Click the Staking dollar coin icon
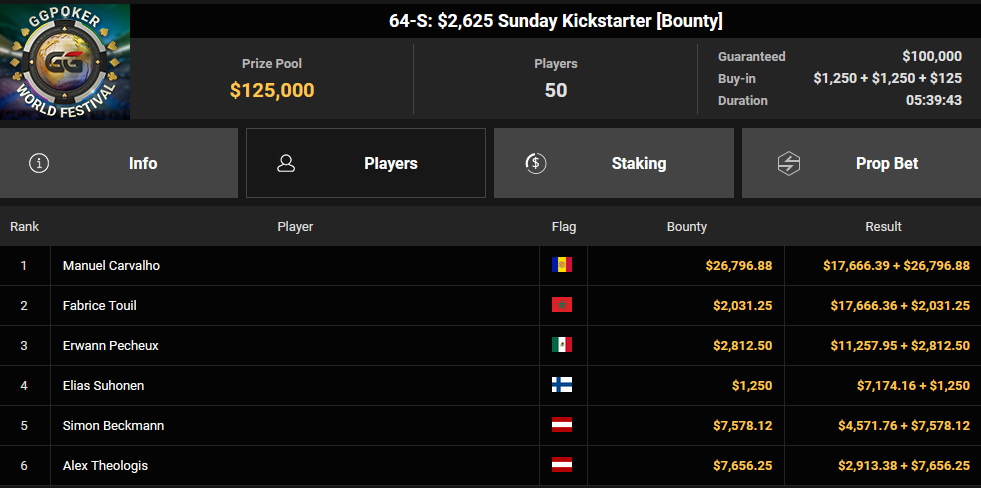981x488 pixels. point(535,163)
